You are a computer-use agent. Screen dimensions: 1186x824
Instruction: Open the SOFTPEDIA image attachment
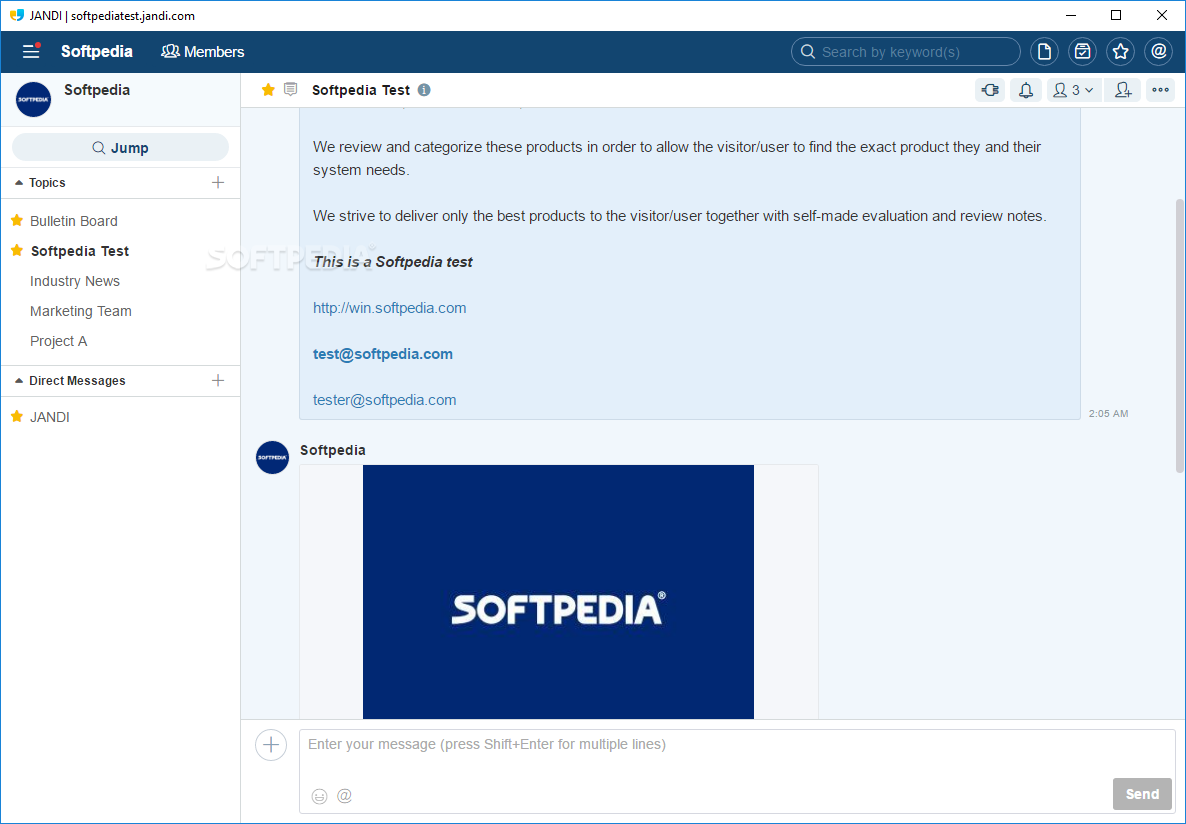click(558, 592)
